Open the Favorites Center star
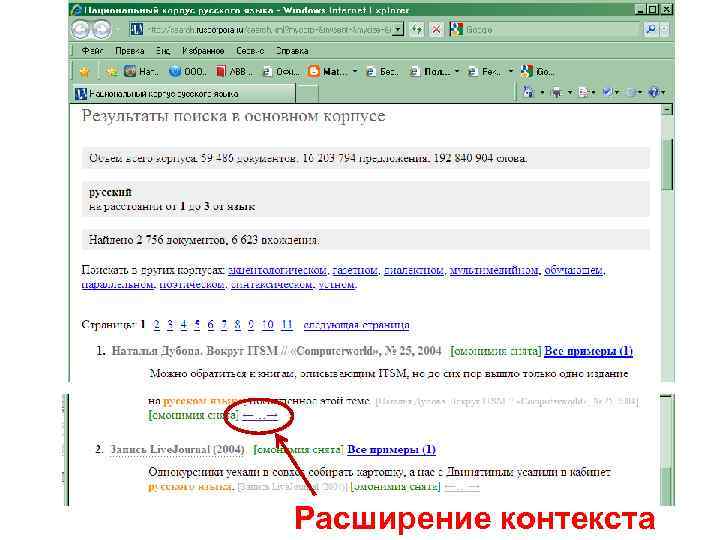 [84, 72]
